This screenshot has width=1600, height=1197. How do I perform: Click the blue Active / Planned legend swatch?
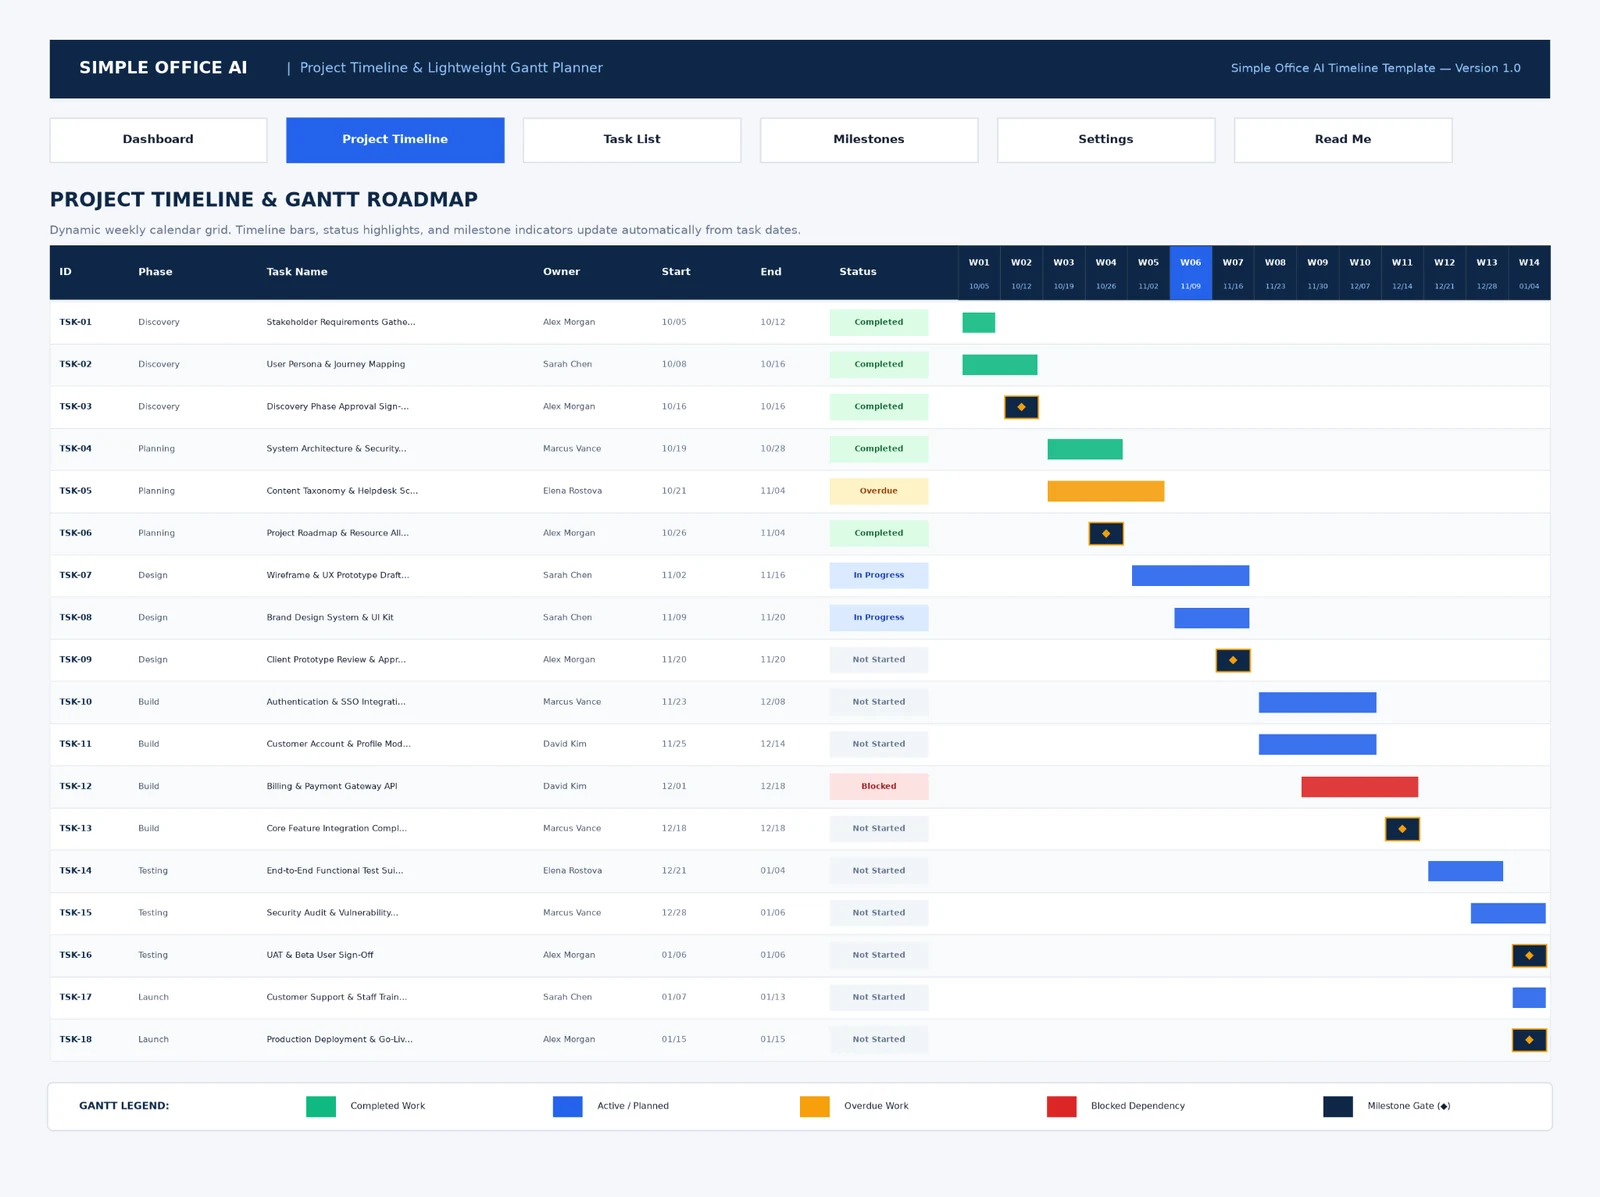(568, 1106)
